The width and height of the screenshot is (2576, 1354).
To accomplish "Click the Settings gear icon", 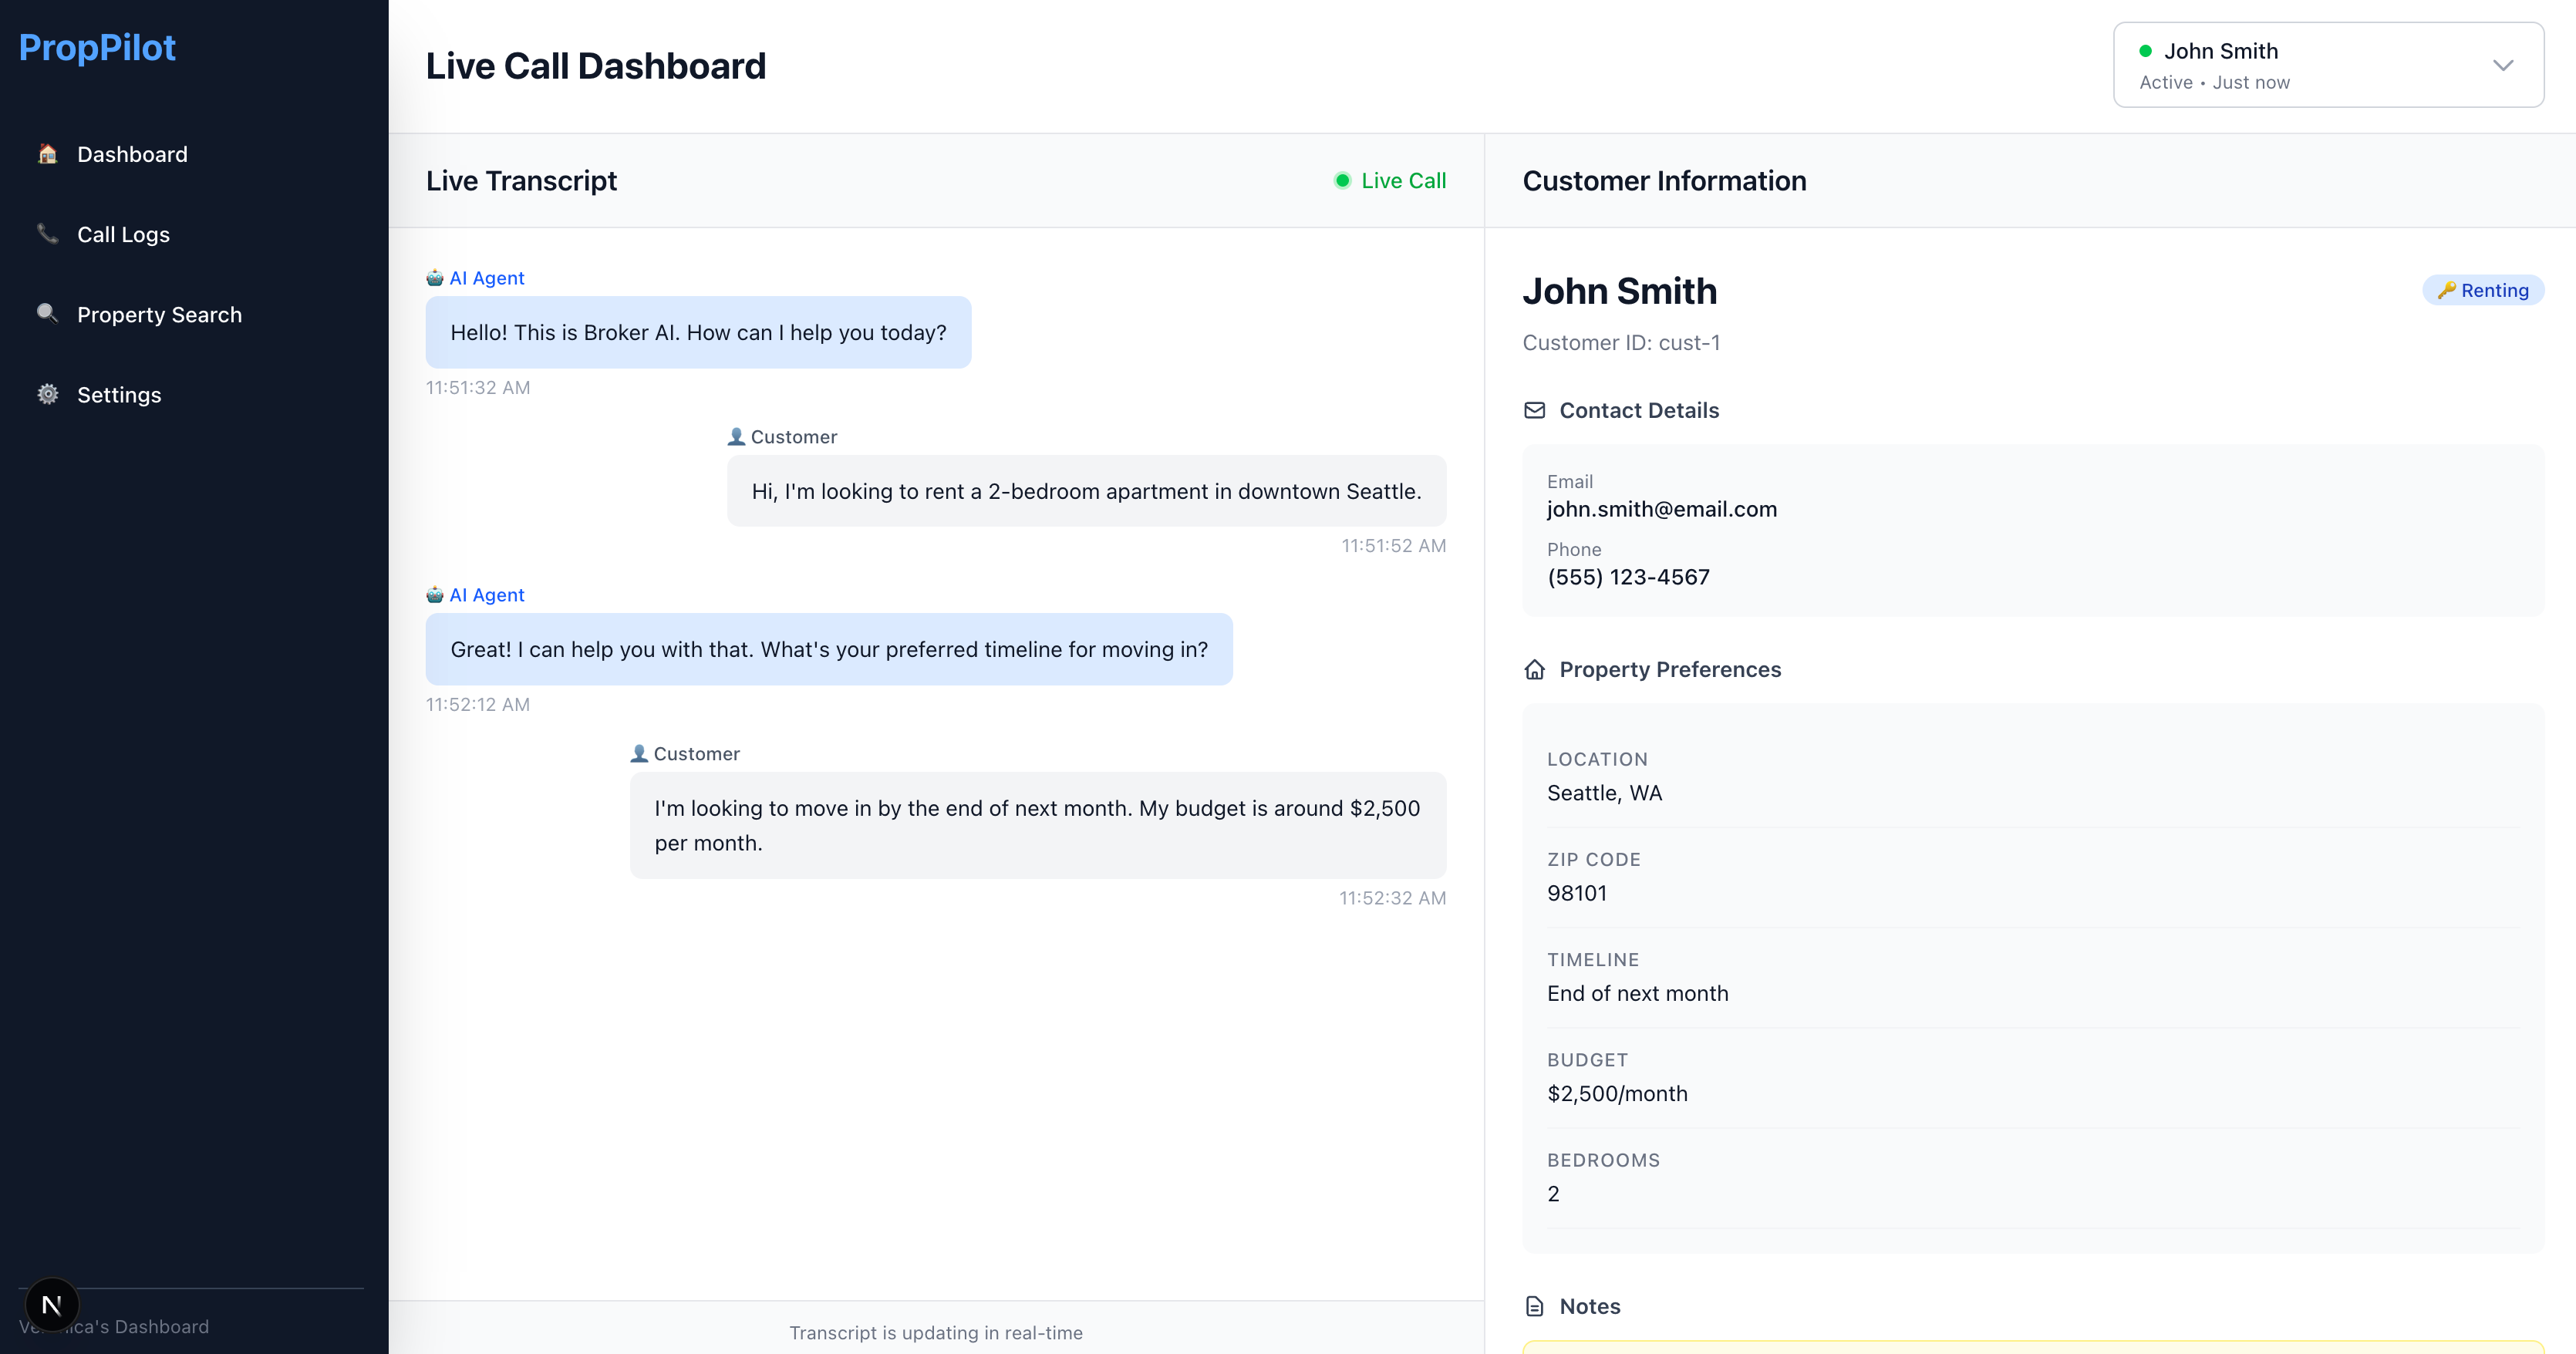I will pyautogui.click(x=47, y=394).
